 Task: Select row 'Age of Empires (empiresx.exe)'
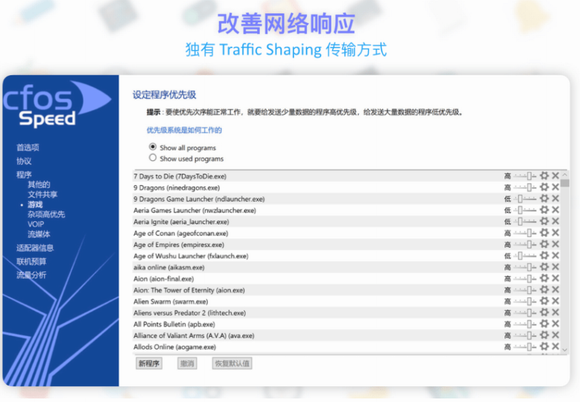click(345, 244)
